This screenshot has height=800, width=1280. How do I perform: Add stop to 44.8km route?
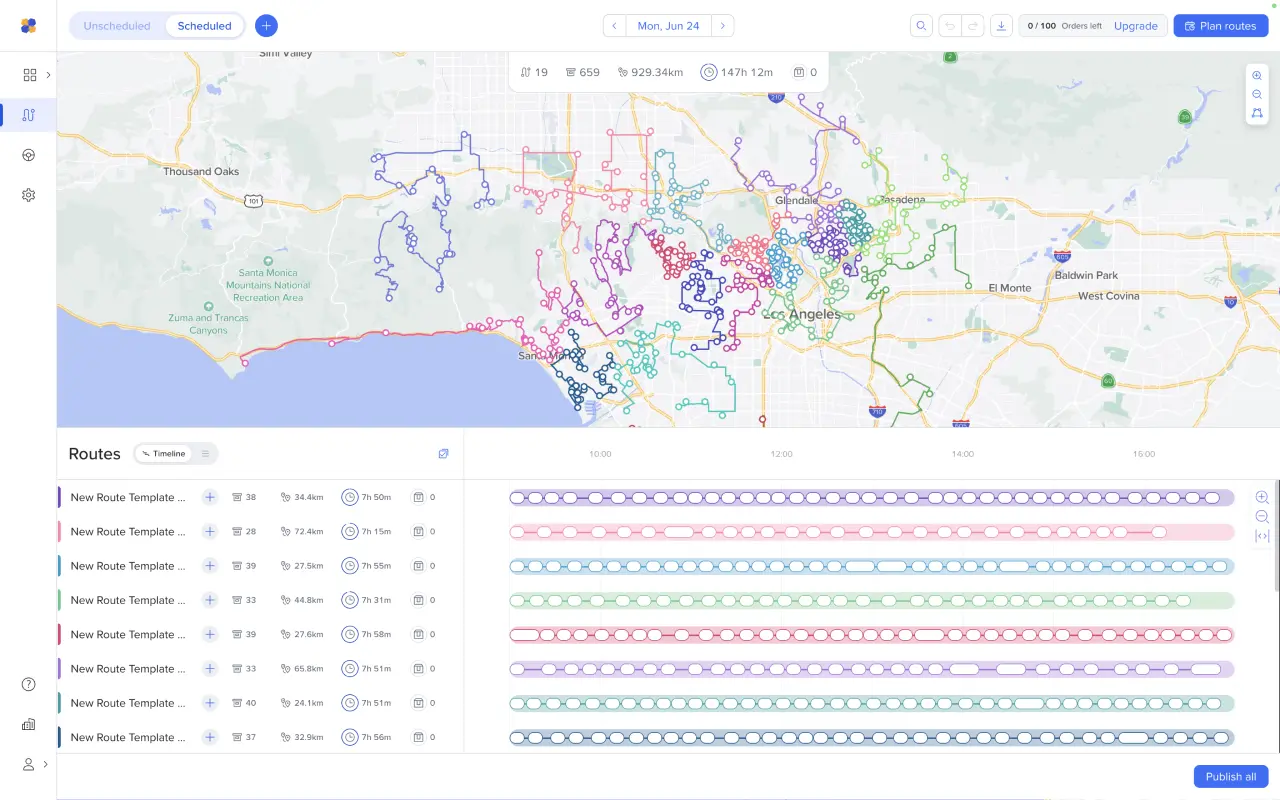tap(210, 600)
